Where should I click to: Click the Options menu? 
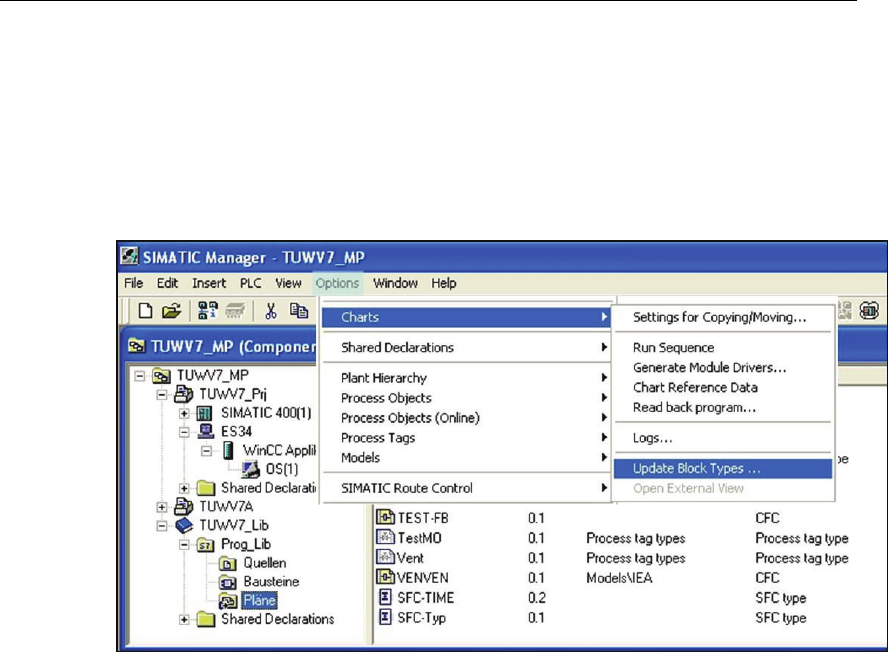337,283
